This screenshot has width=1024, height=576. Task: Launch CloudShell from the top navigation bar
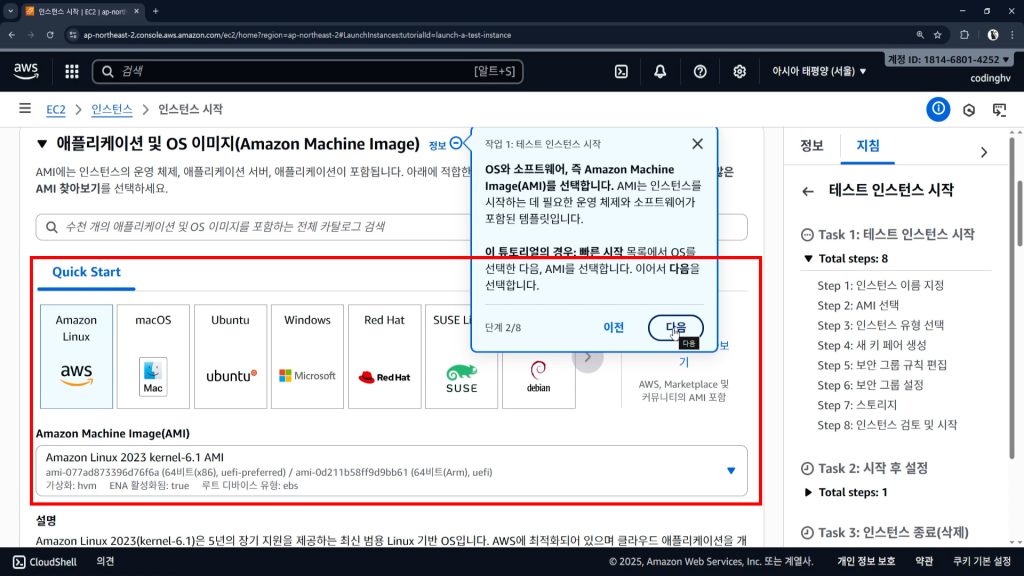(621, 71)
